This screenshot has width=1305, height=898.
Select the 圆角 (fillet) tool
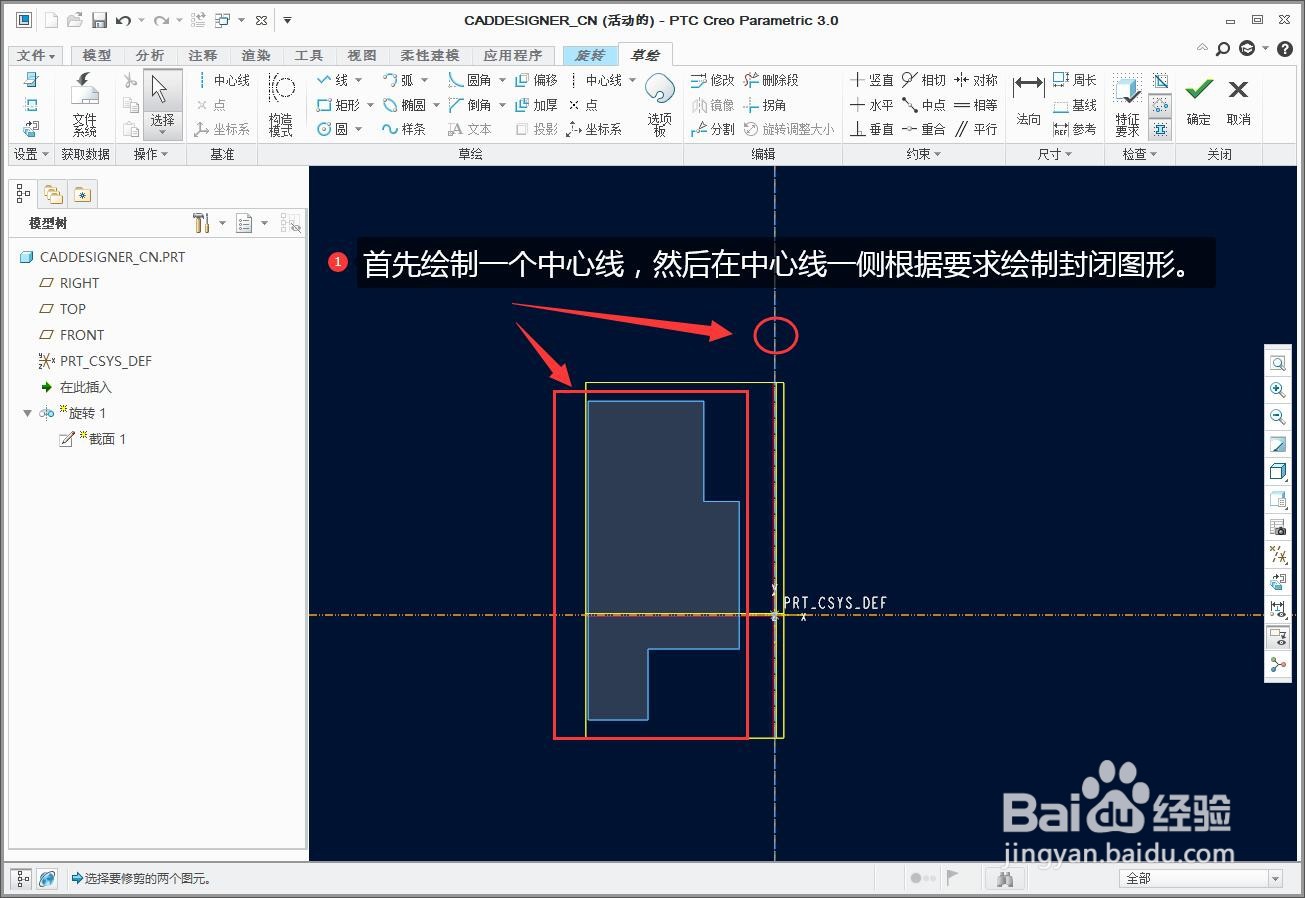pyautogui.click(x=470, y=80)
